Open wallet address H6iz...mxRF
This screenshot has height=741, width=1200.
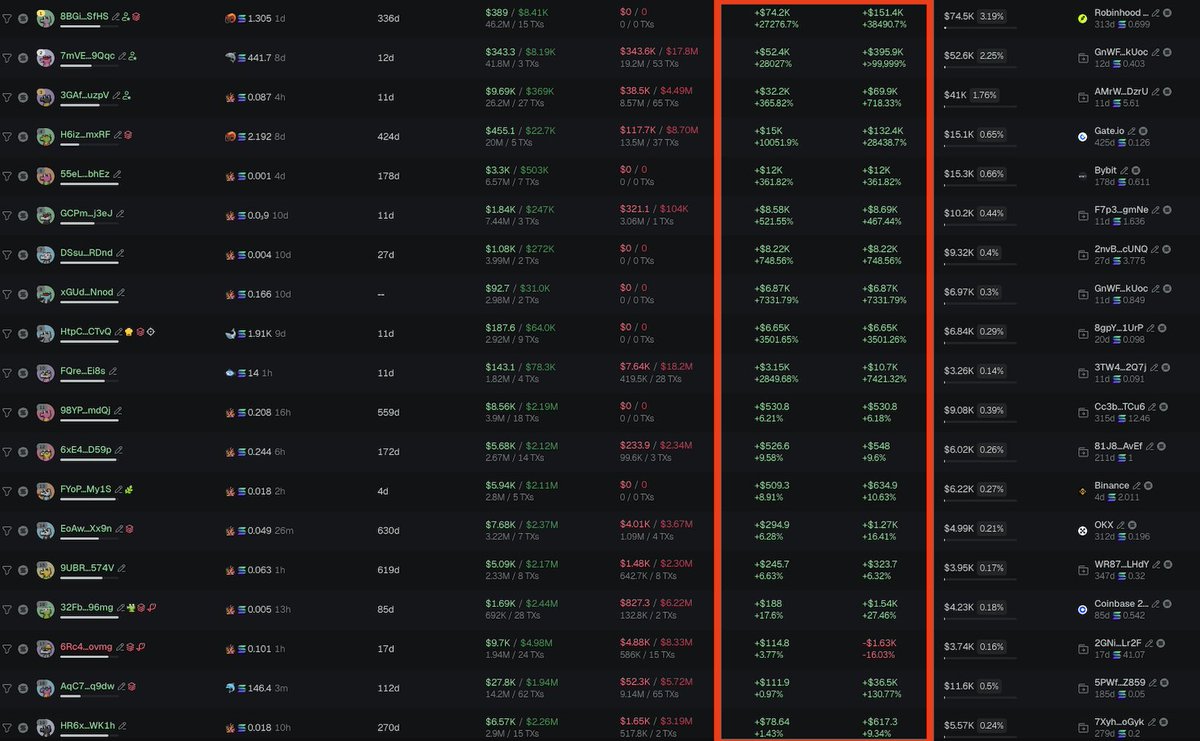[x=85, y=134]
